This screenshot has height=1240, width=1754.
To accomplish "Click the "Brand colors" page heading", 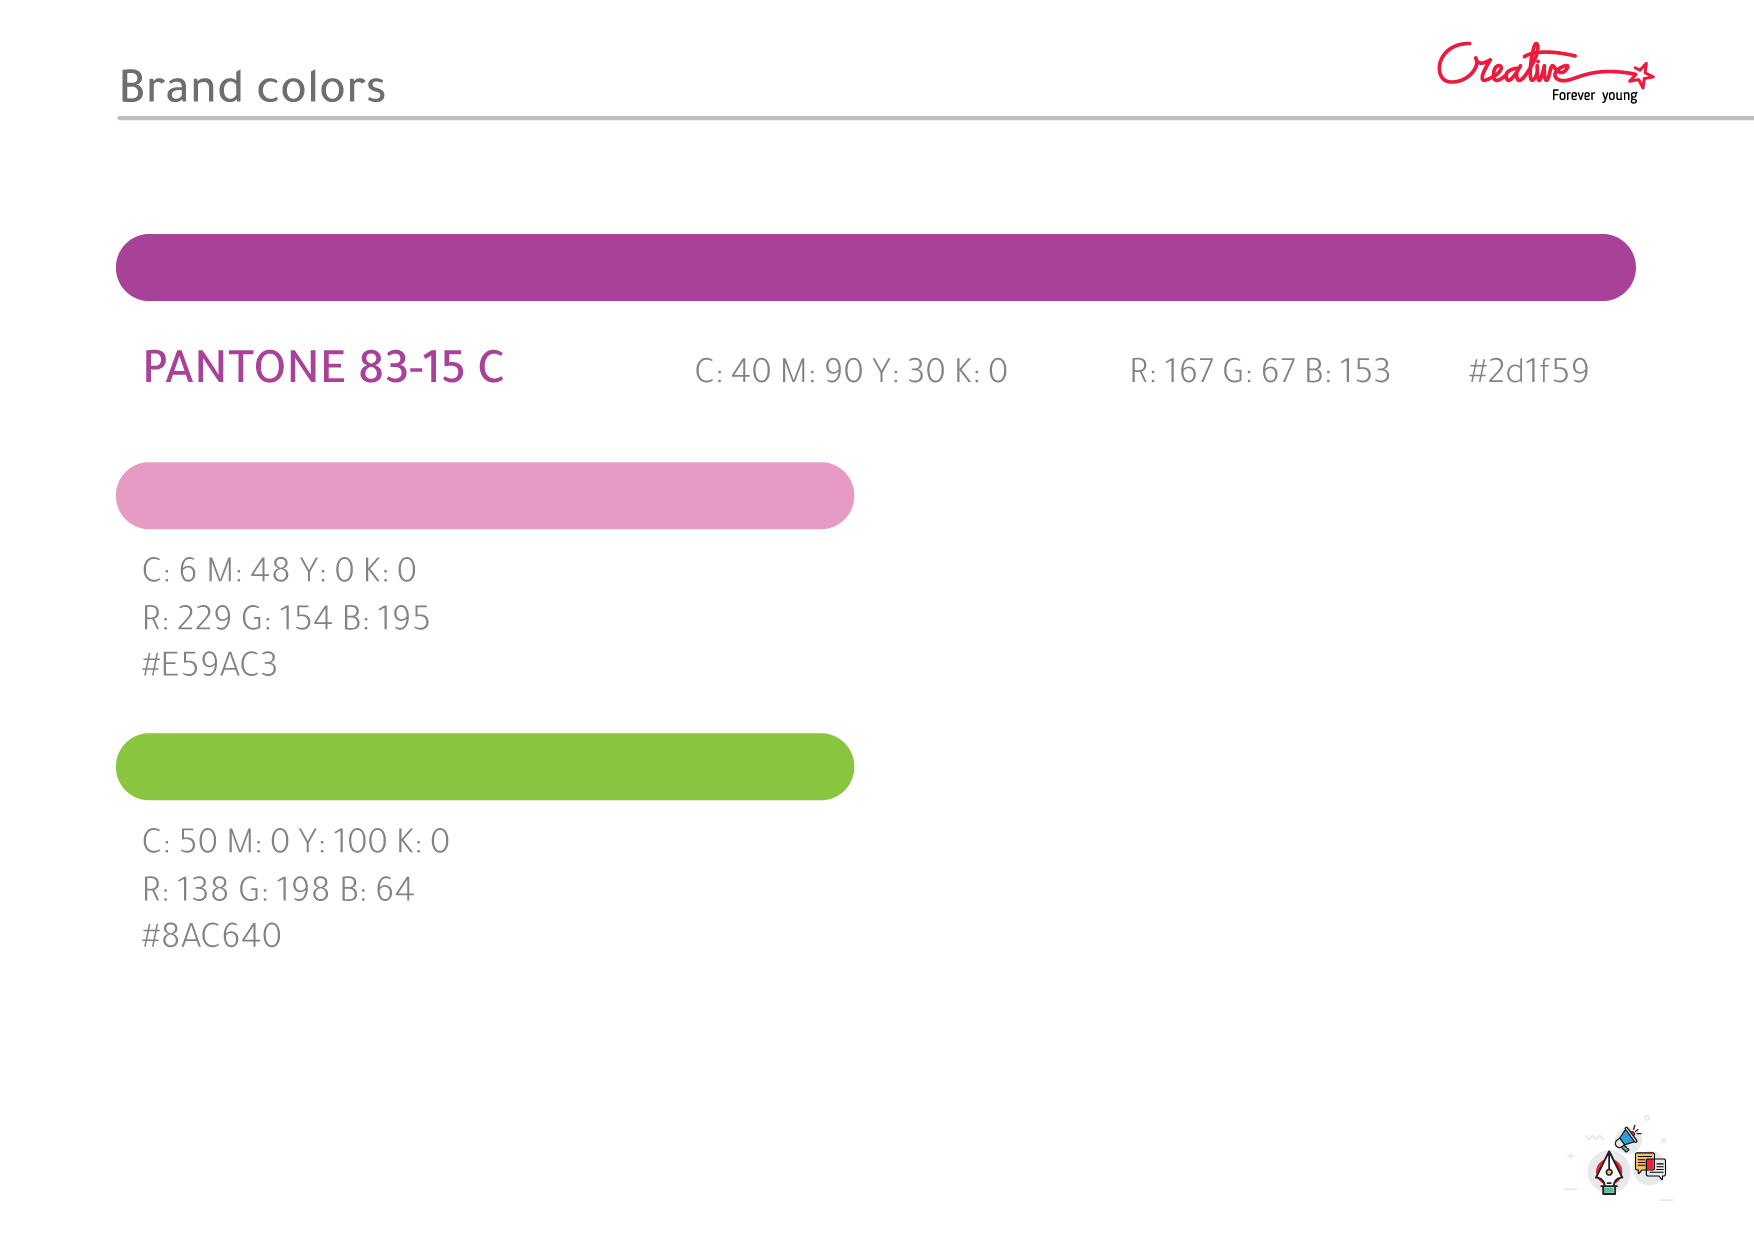I will [x=252, y=87].
